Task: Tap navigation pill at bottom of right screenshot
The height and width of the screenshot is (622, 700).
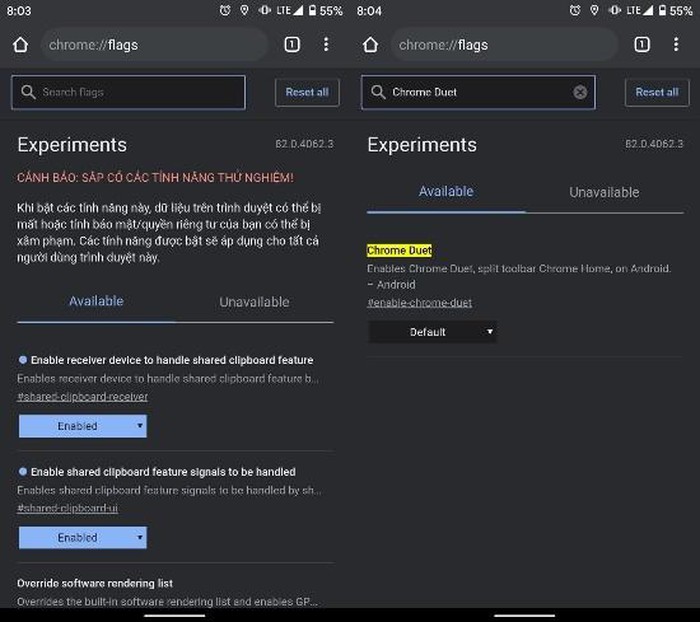Action: (525, 616)
